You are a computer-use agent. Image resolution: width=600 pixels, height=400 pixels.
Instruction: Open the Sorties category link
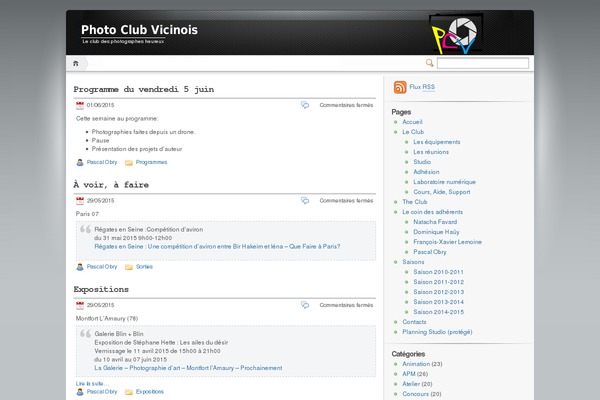pyautogui.click(x=144, y=267)
